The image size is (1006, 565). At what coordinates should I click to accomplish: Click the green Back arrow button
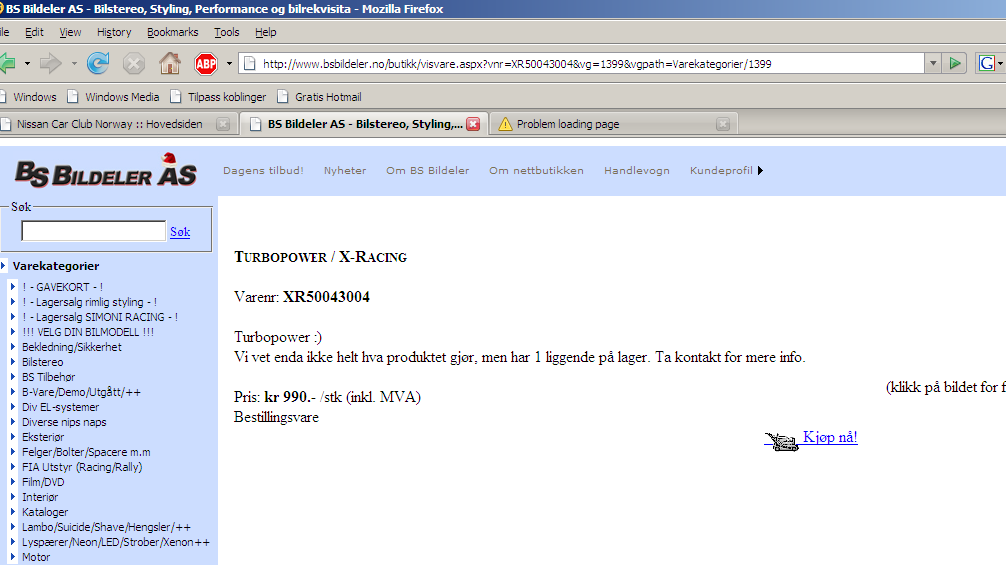click(7, 63)
